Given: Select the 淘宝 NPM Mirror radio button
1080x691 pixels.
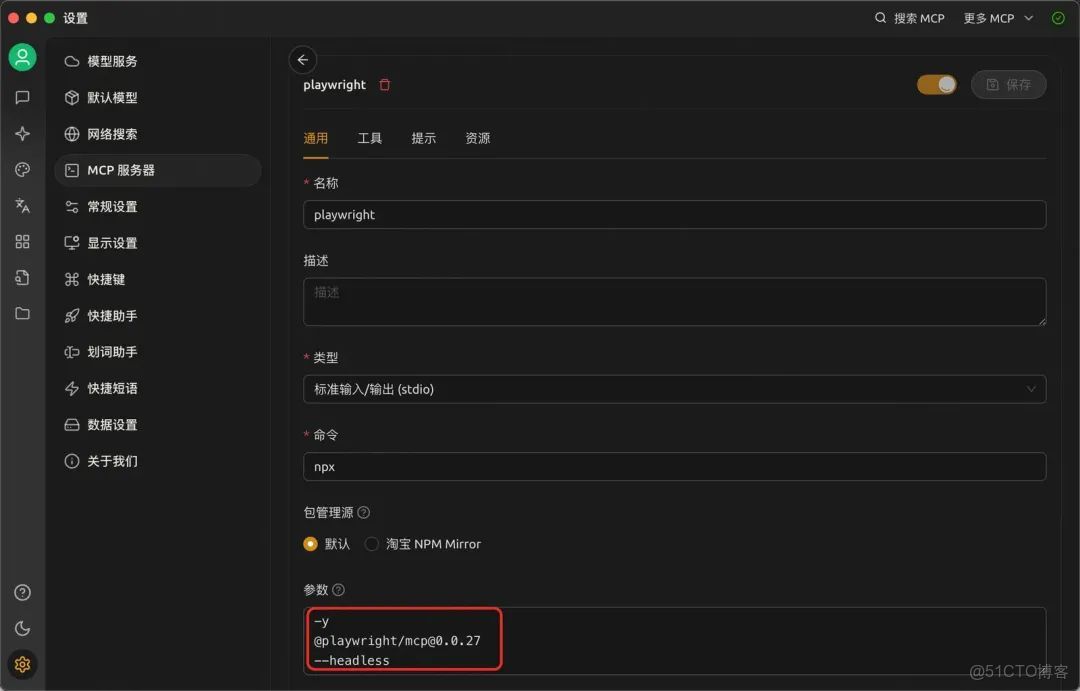Looking at the screenshot, I should pos(371,544).
